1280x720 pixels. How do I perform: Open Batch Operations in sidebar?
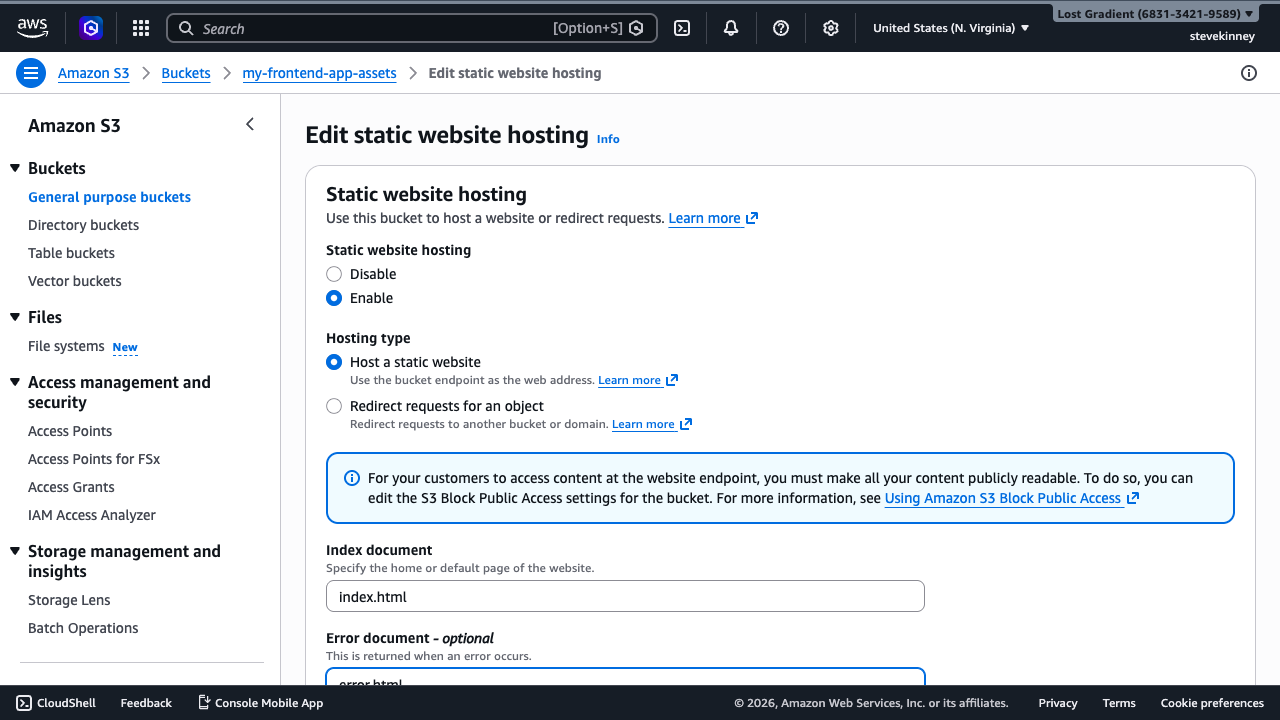(83, 628)
